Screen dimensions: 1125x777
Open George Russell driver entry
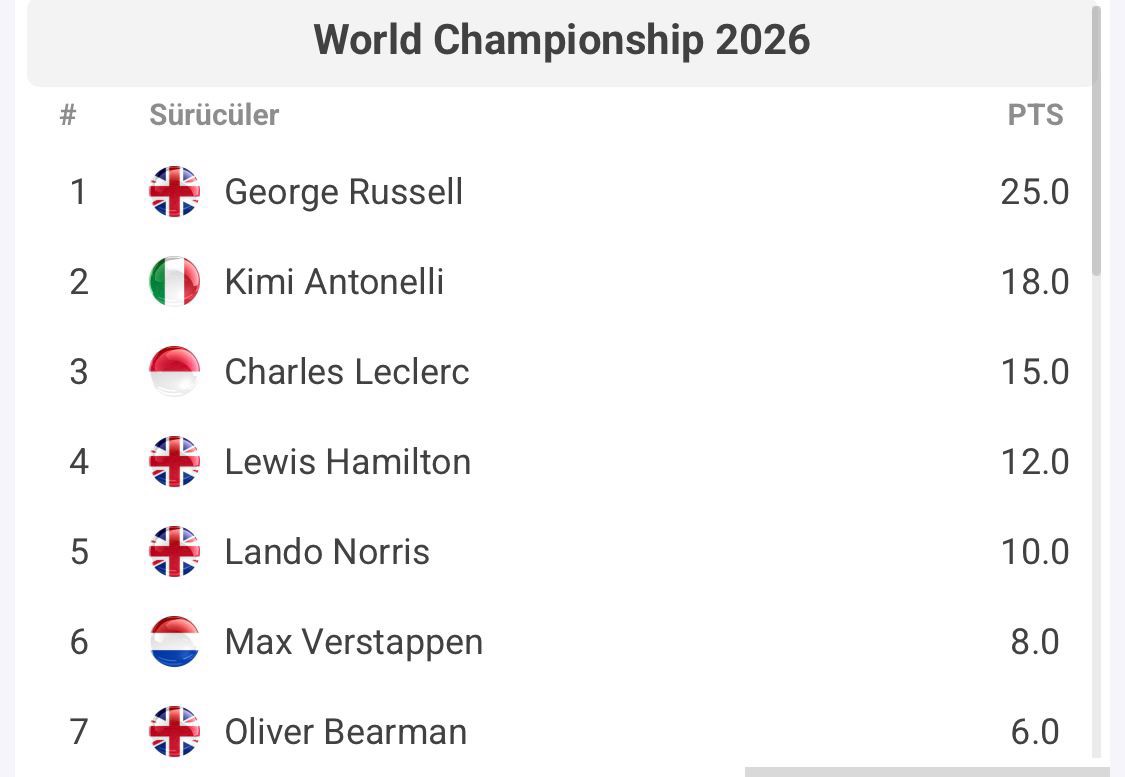click(343, 191)
